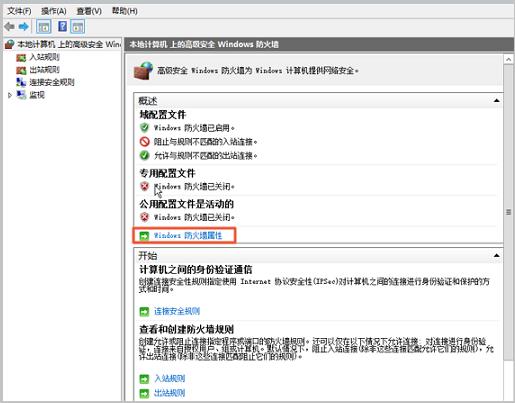
Task: Click red shield under 公用配置文件是活动的
Action: coord(144,217)
